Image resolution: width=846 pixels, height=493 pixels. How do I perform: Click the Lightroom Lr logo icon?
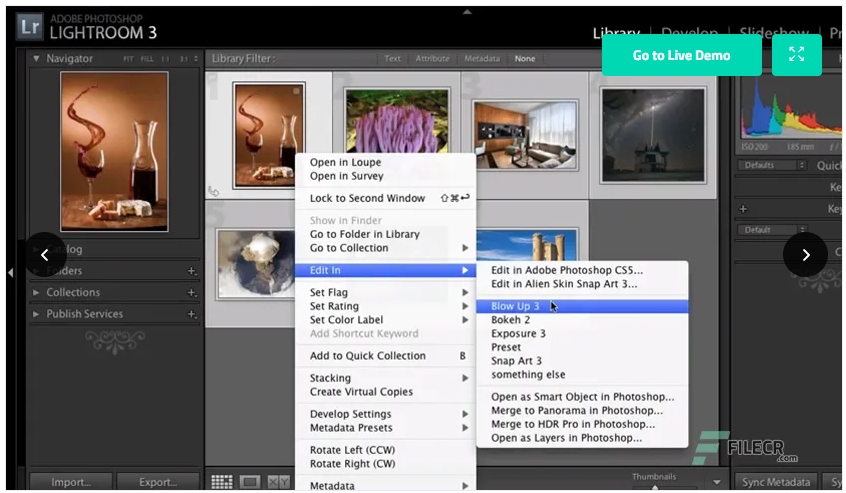click(29, 27)
